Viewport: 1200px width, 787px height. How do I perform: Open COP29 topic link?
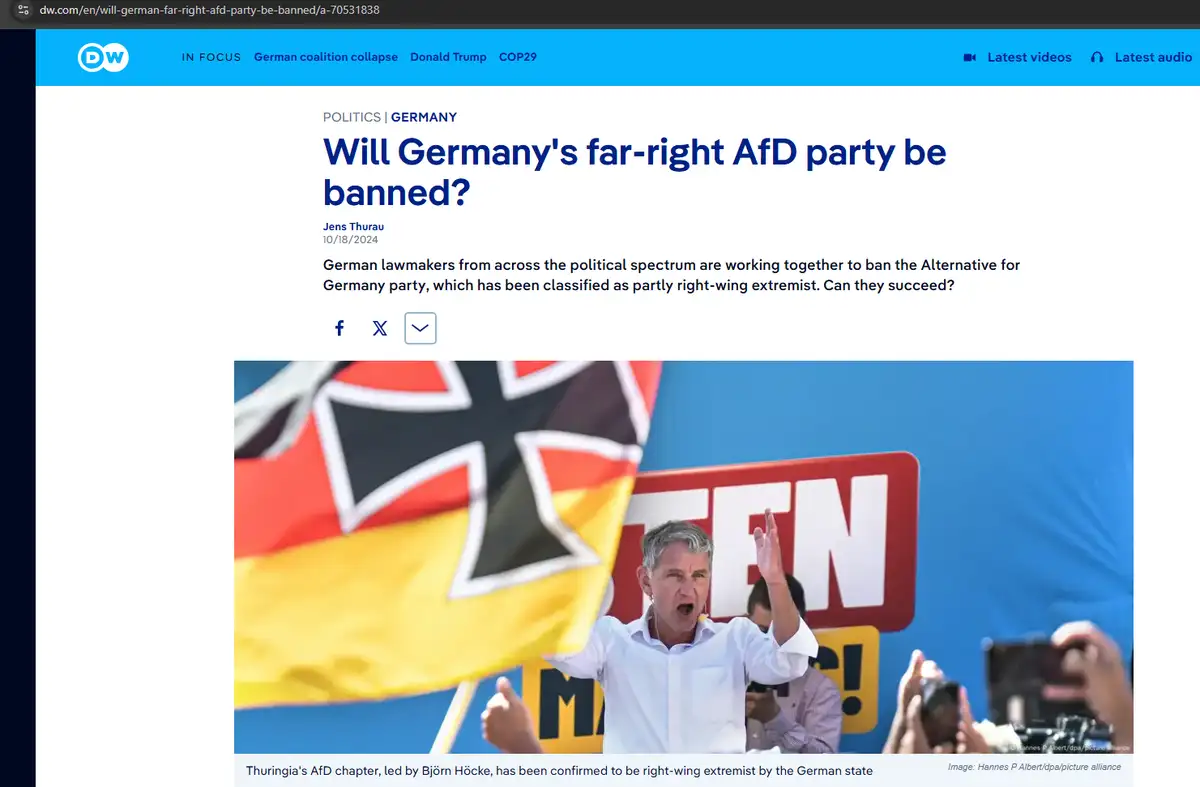coord(518,57)
